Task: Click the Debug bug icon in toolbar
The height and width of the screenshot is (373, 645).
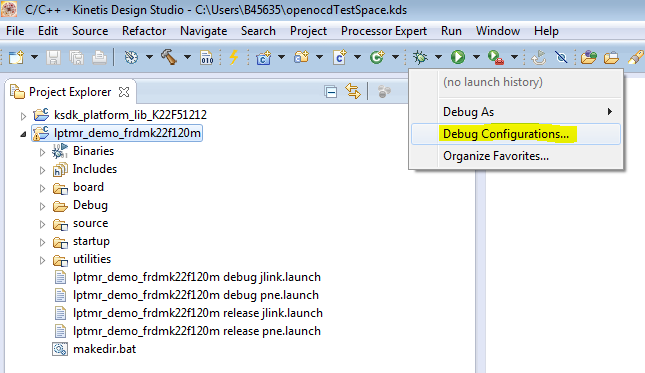Action: 420,57
